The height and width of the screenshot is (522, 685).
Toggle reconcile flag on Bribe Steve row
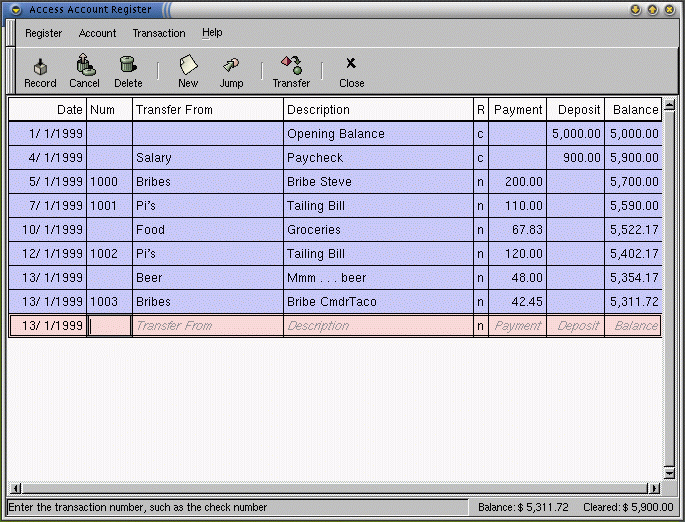click(x=481, y=182)
